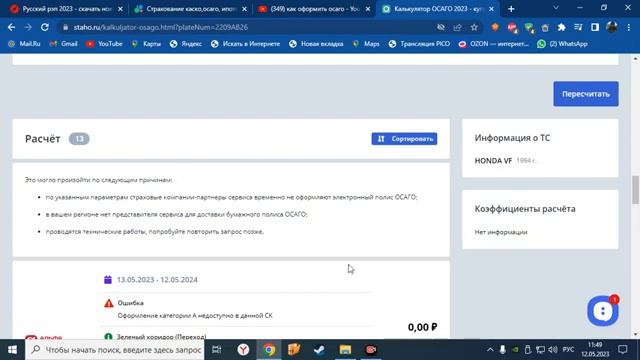Image resolution: width=640 pixels, height=360 pixels.
Task: Open the YouTube bookmark
Action: pyautogui.click(x=104, y=44)
